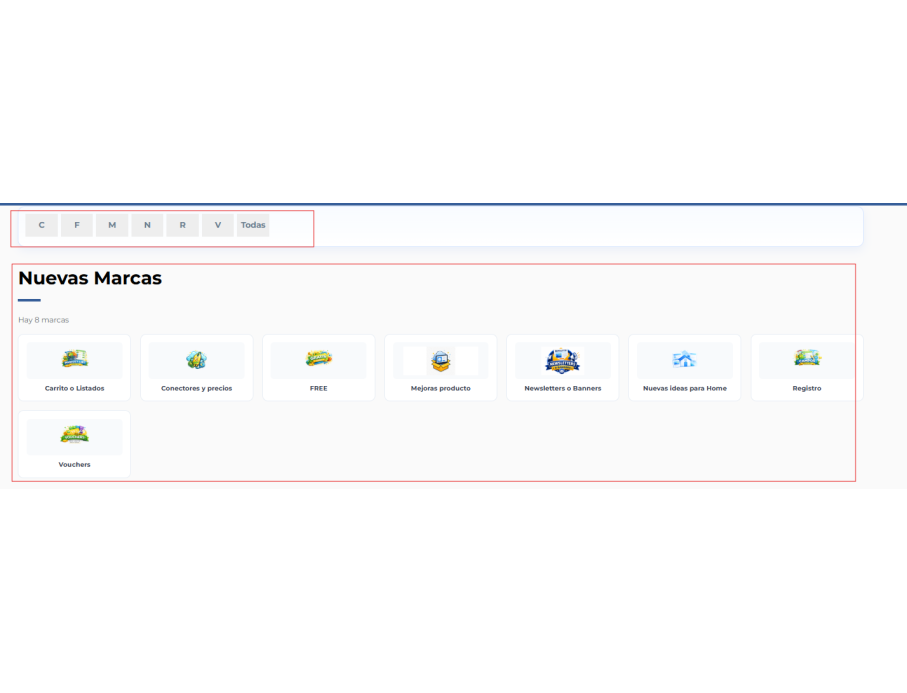This screenshot has height=693, width=907.
Task: Open the Conectores y precios icon
Action: point(197,360)
